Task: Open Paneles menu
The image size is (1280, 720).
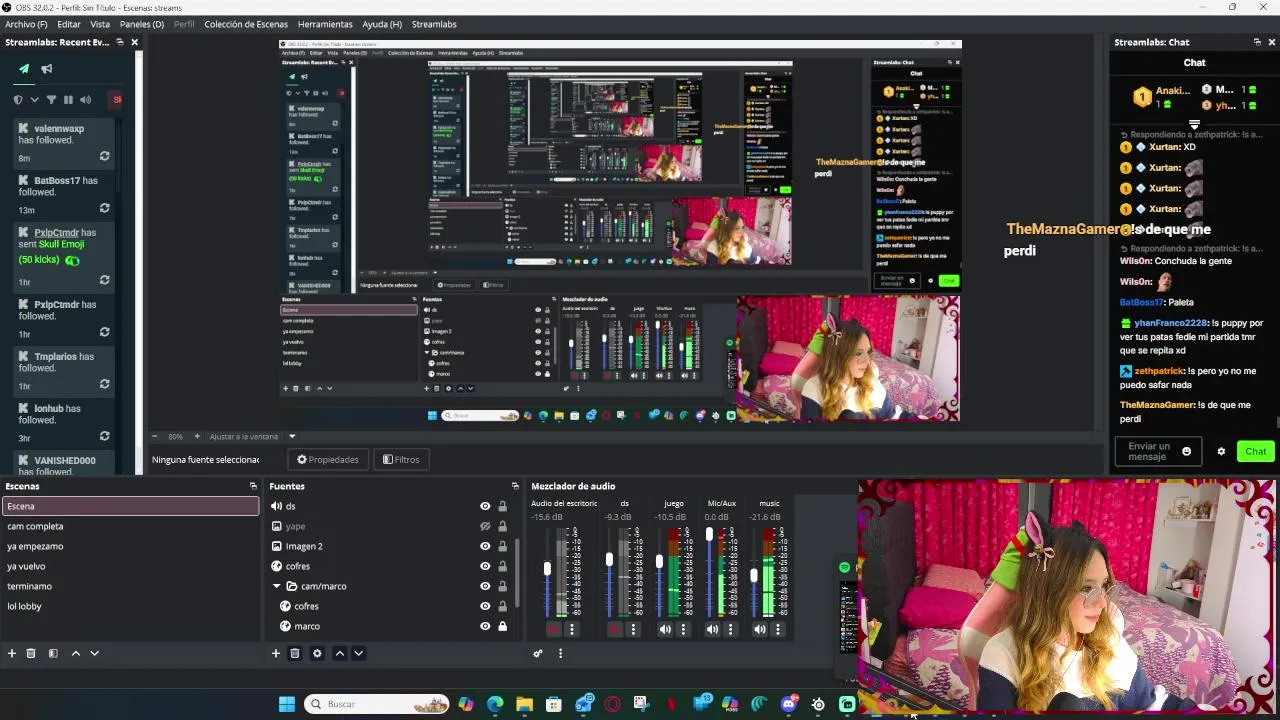Action: tap(142, 24)
